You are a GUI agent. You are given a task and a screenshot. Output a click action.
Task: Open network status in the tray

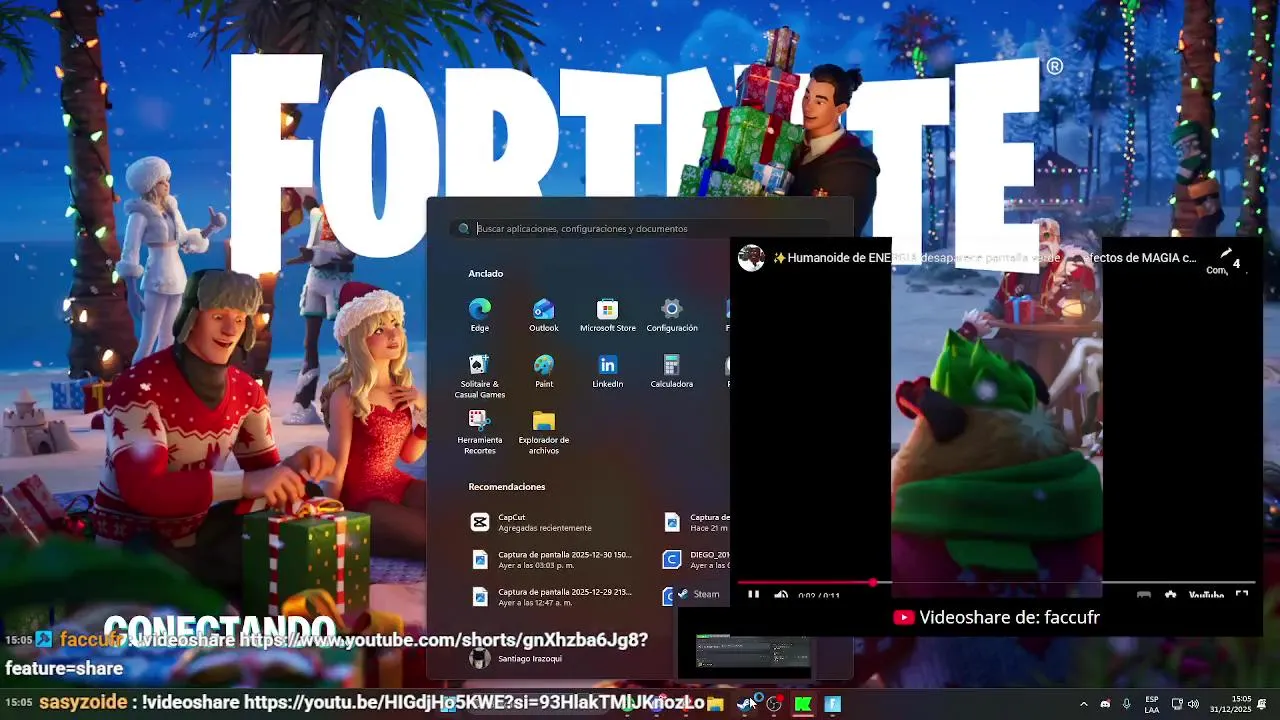click(1177, 704)
